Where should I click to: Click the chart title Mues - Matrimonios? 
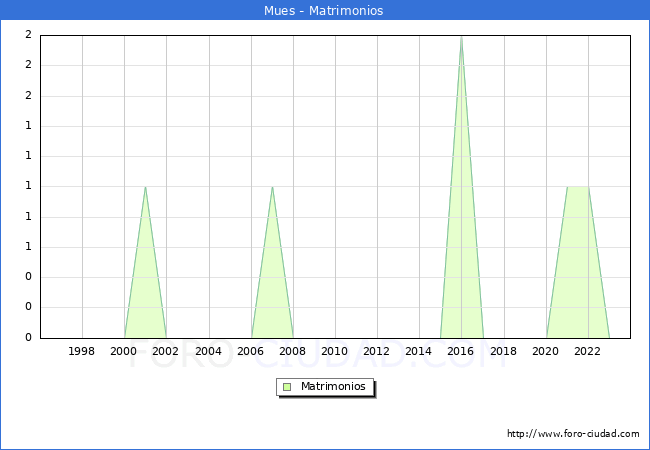tap(324, 11)
